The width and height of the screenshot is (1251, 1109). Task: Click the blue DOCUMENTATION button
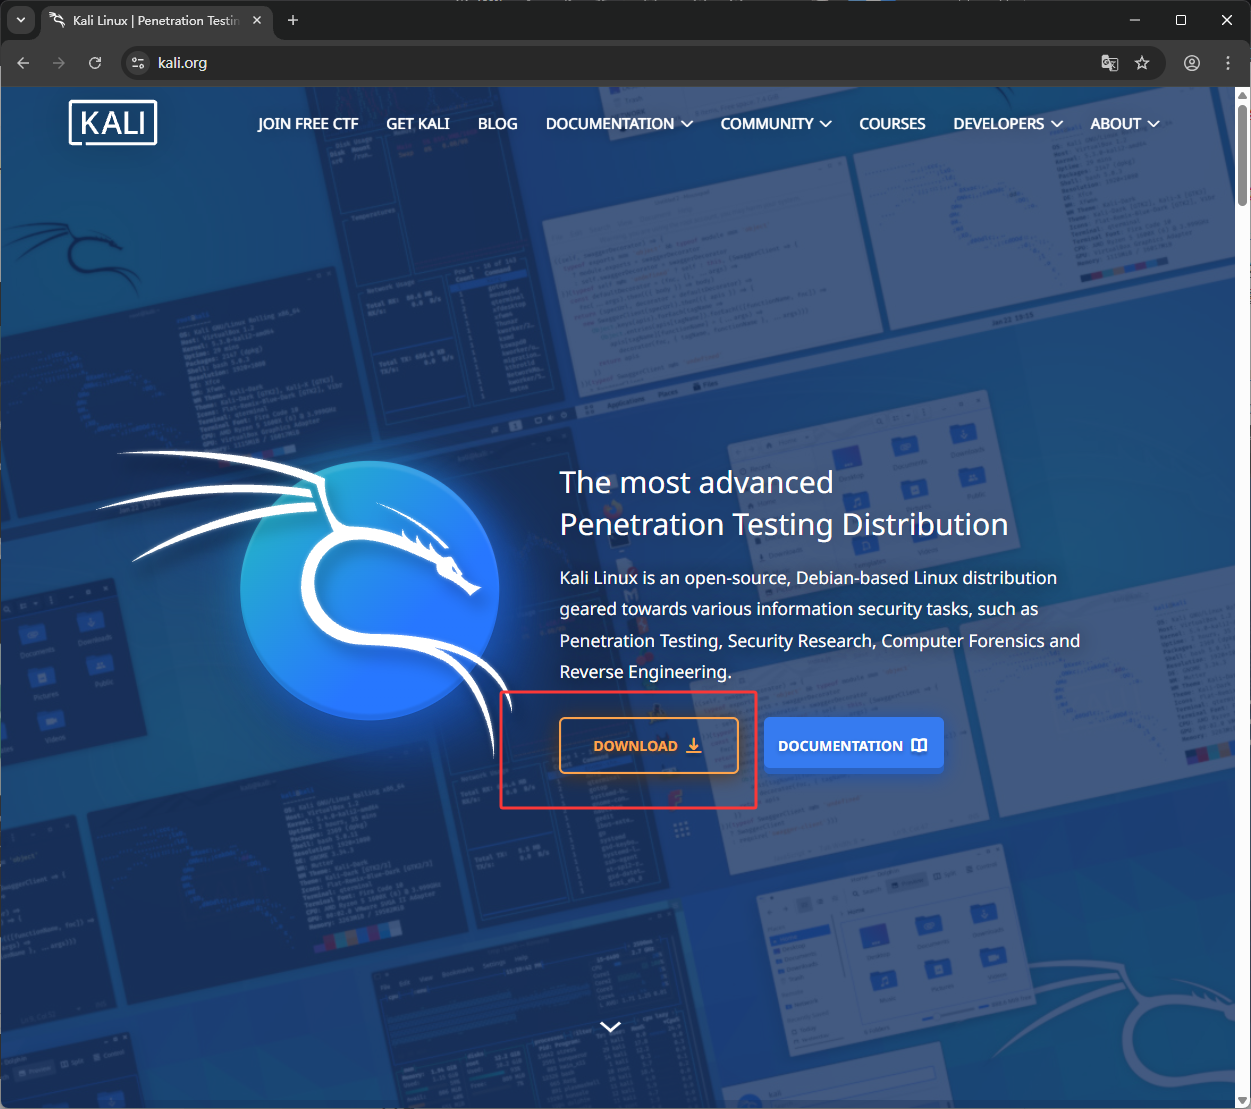click(x=854, y=745)
